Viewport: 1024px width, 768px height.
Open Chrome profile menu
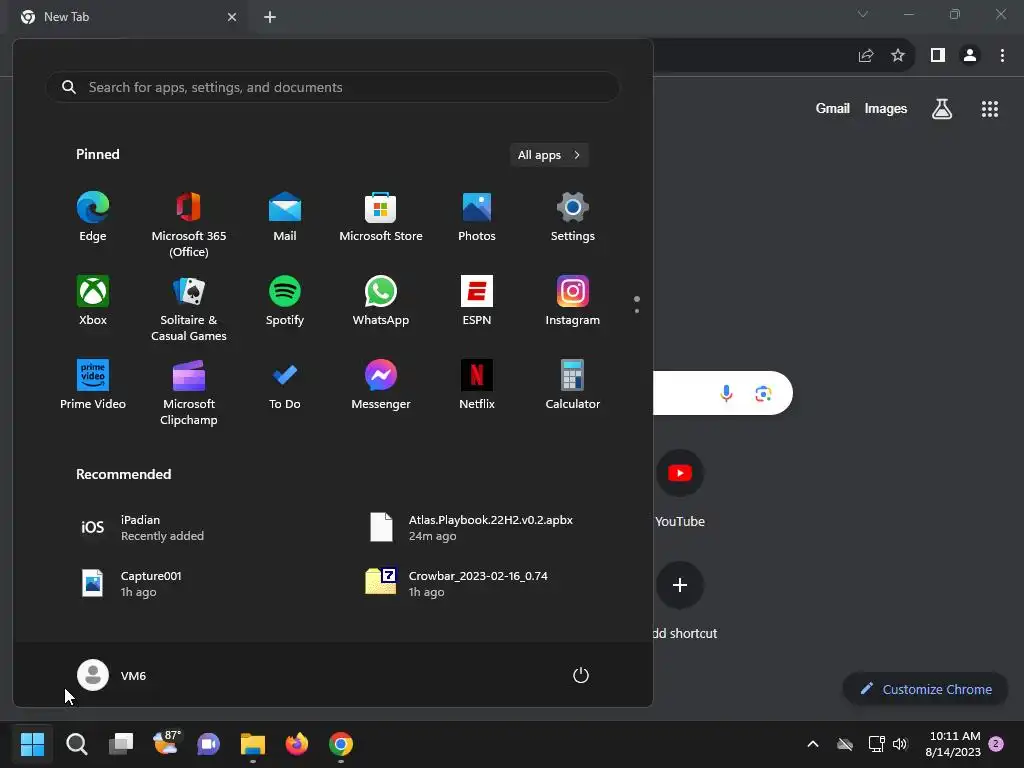pyautogui.click(x=970, y=56)
